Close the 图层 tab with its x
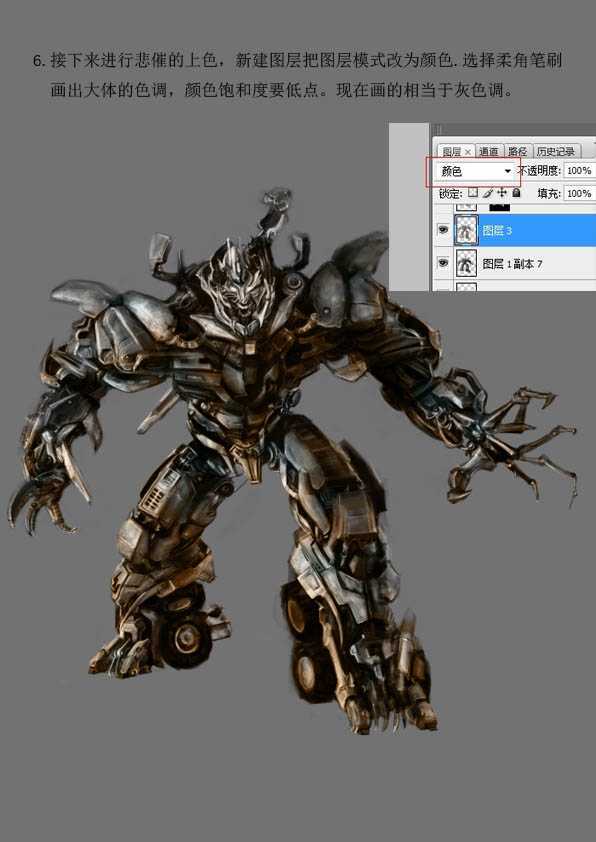This screenshot has height=842, width=596. 468,152
